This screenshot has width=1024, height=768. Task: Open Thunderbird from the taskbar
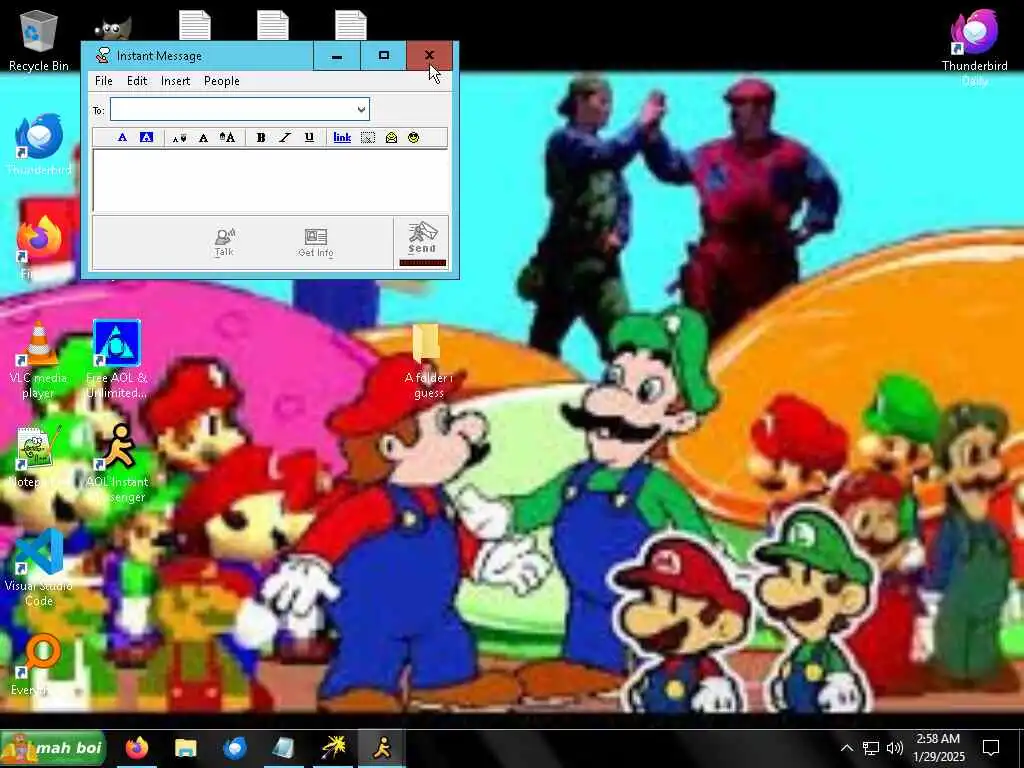234,748
